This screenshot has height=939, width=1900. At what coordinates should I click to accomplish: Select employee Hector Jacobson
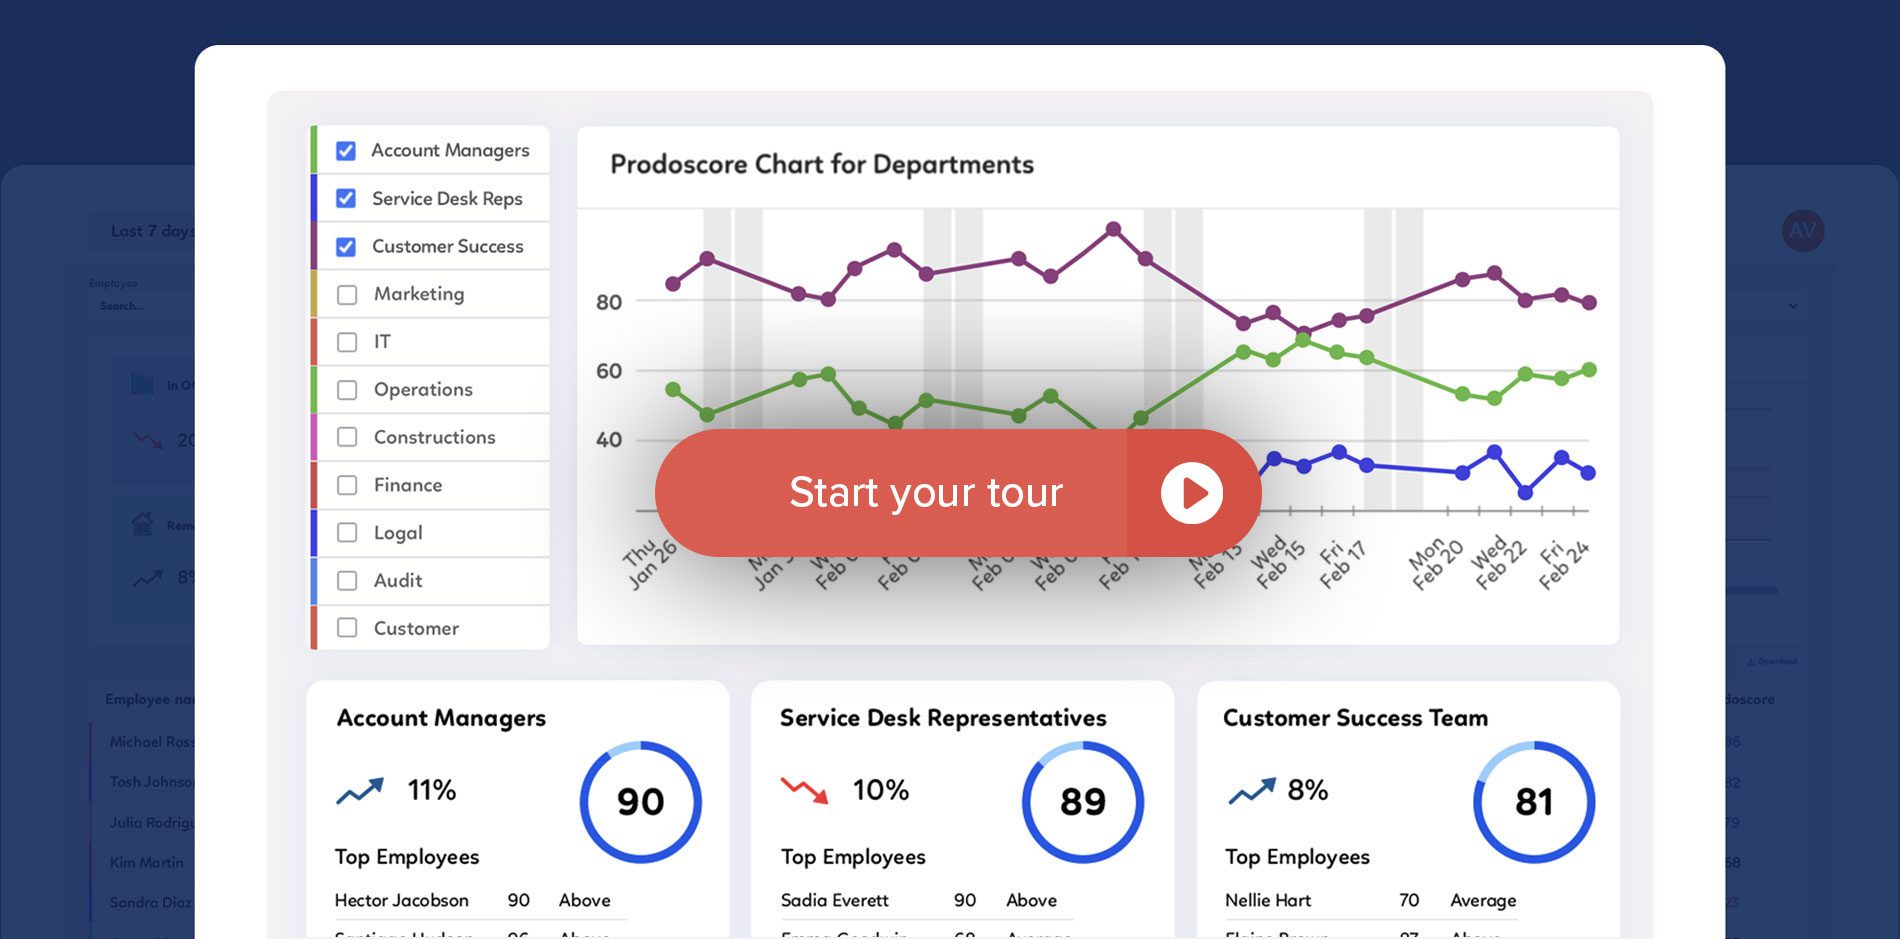tap(401, 900)
